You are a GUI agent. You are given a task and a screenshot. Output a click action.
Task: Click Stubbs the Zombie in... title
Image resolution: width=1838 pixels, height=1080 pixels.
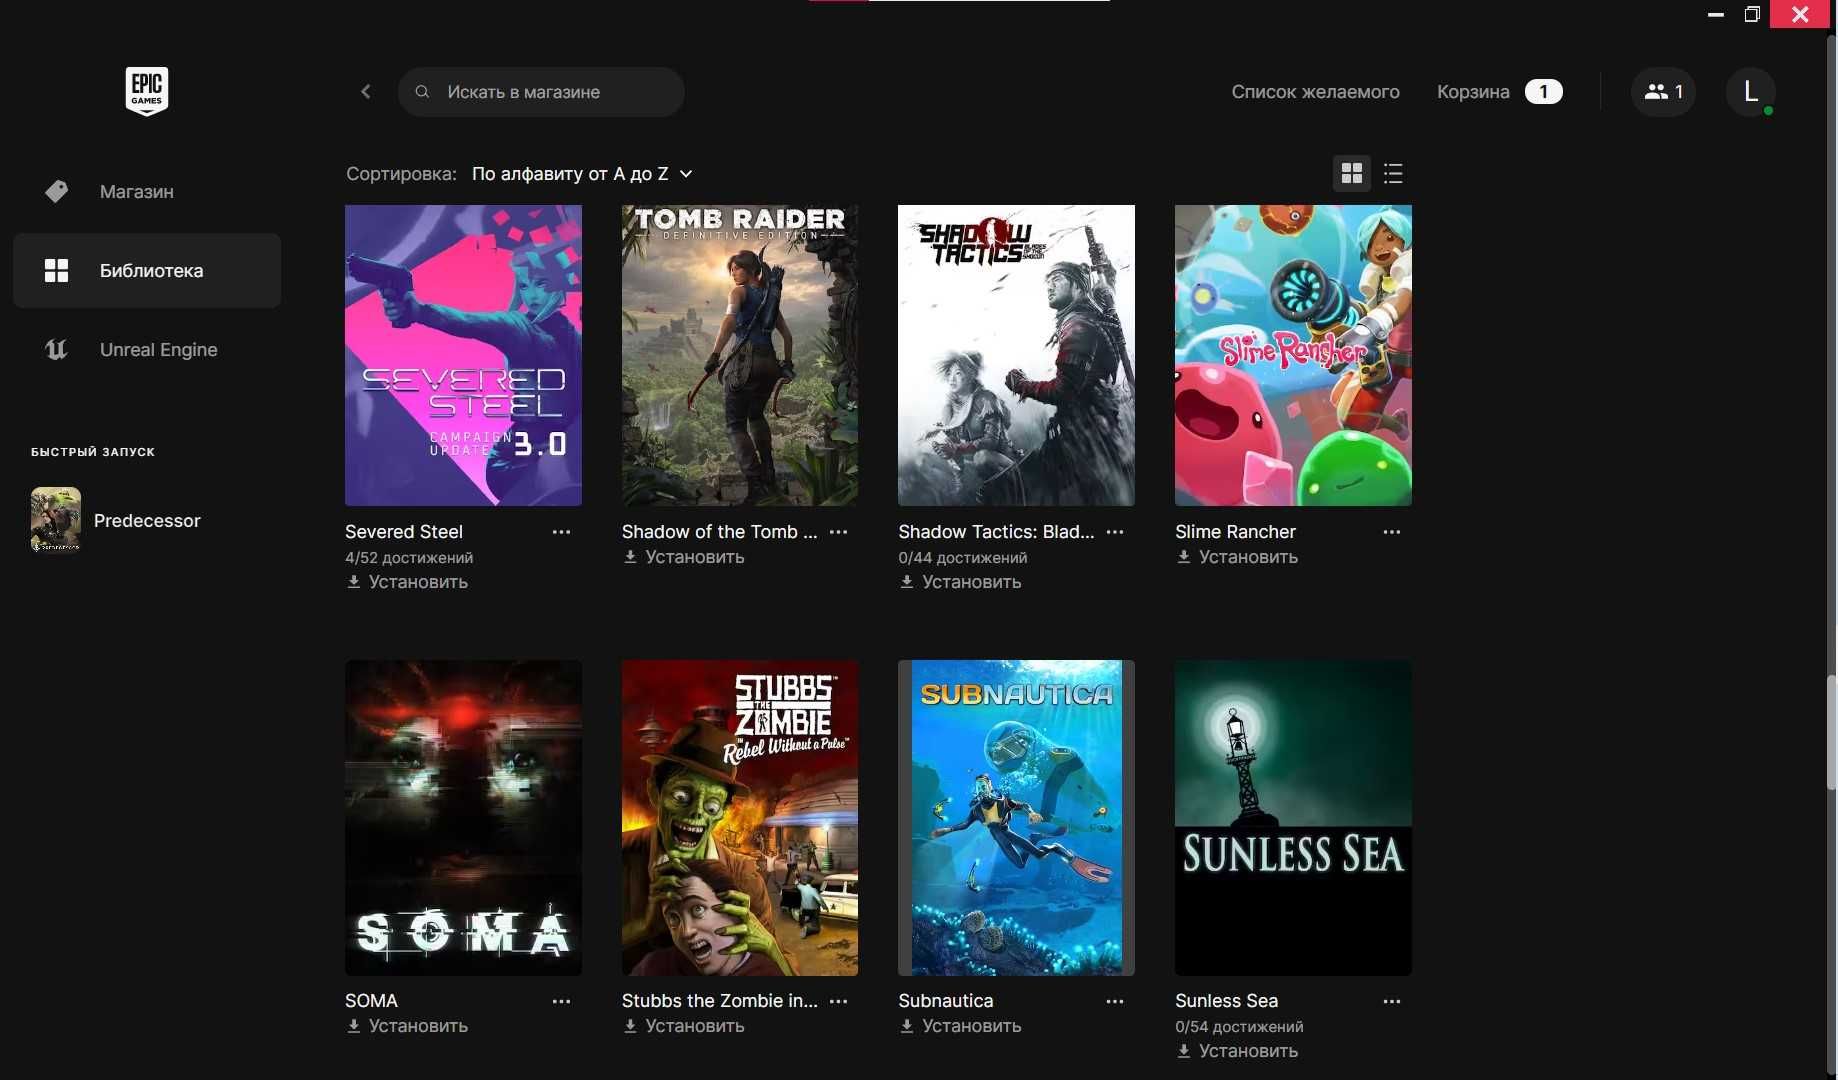(719, 1001)
